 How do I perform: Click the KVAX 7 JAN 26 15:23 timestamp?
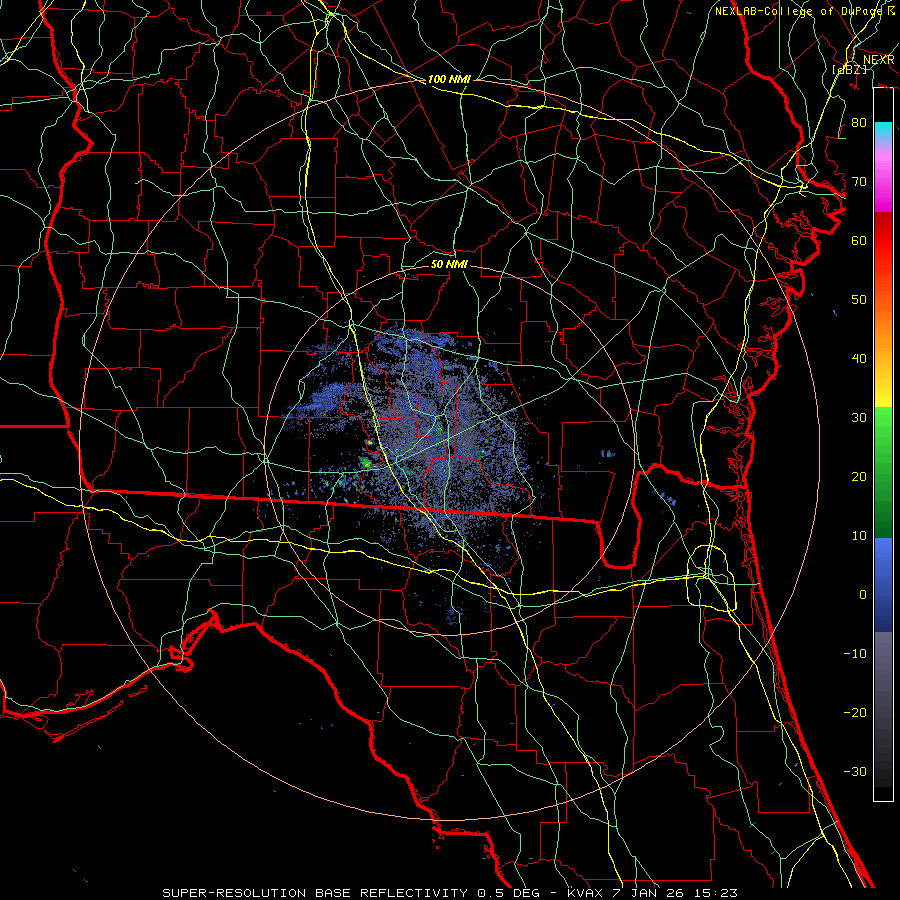click(652, 893)
